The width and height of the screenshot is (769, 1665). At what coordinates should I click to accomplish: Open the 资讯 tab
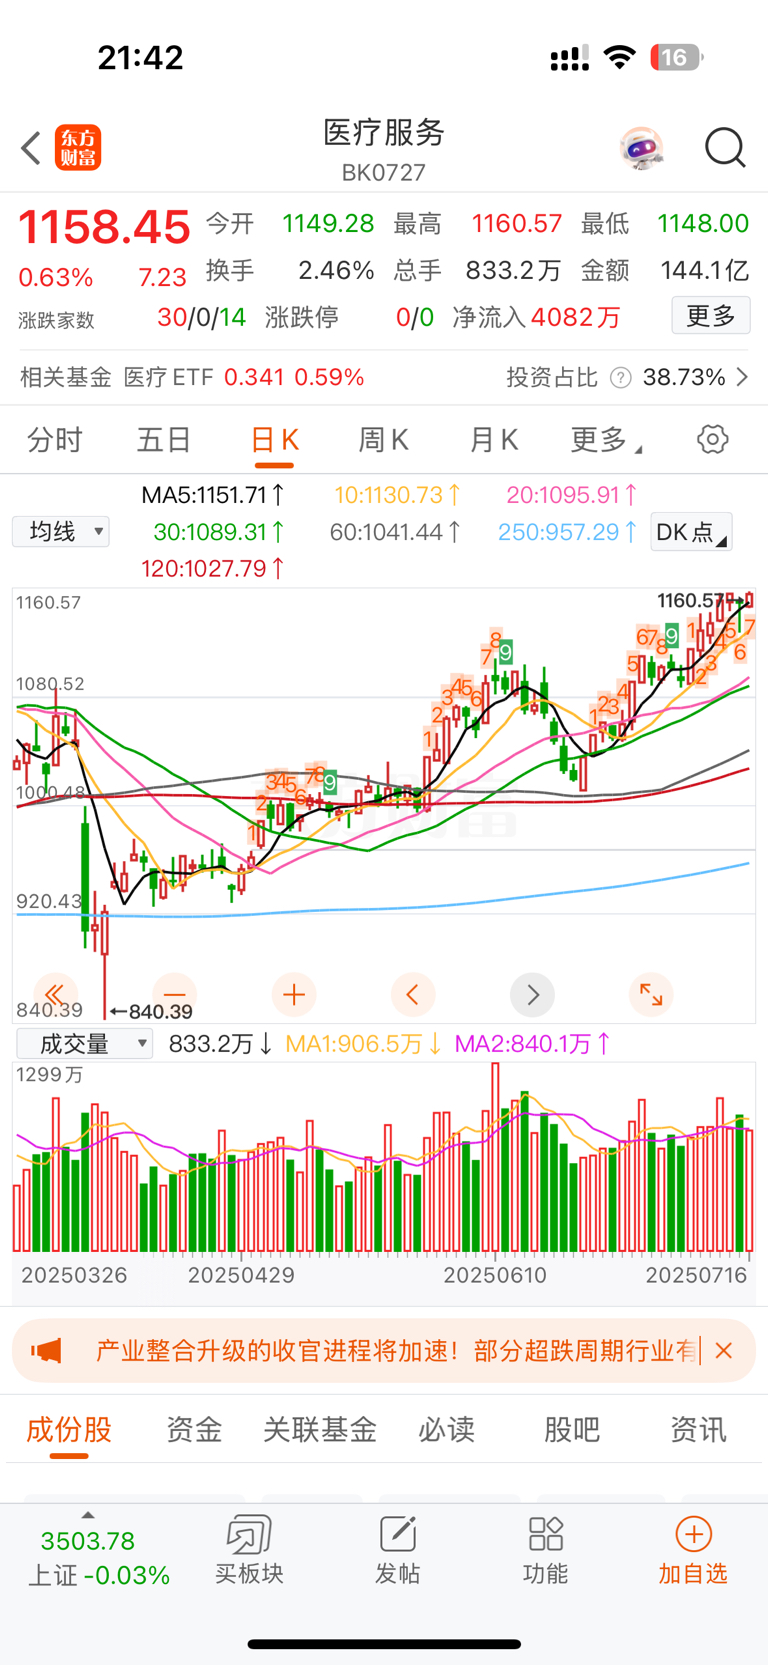[x=698, y=1430]
